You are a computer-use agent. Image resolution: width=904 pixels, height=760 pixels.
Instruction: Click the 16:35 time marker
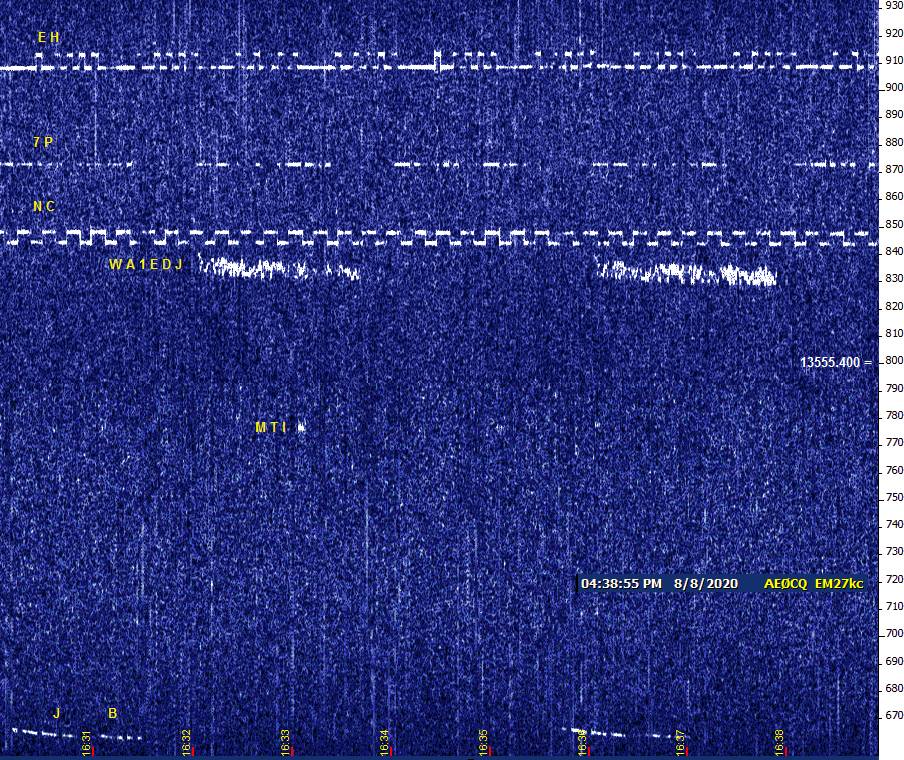click(483, 742)
